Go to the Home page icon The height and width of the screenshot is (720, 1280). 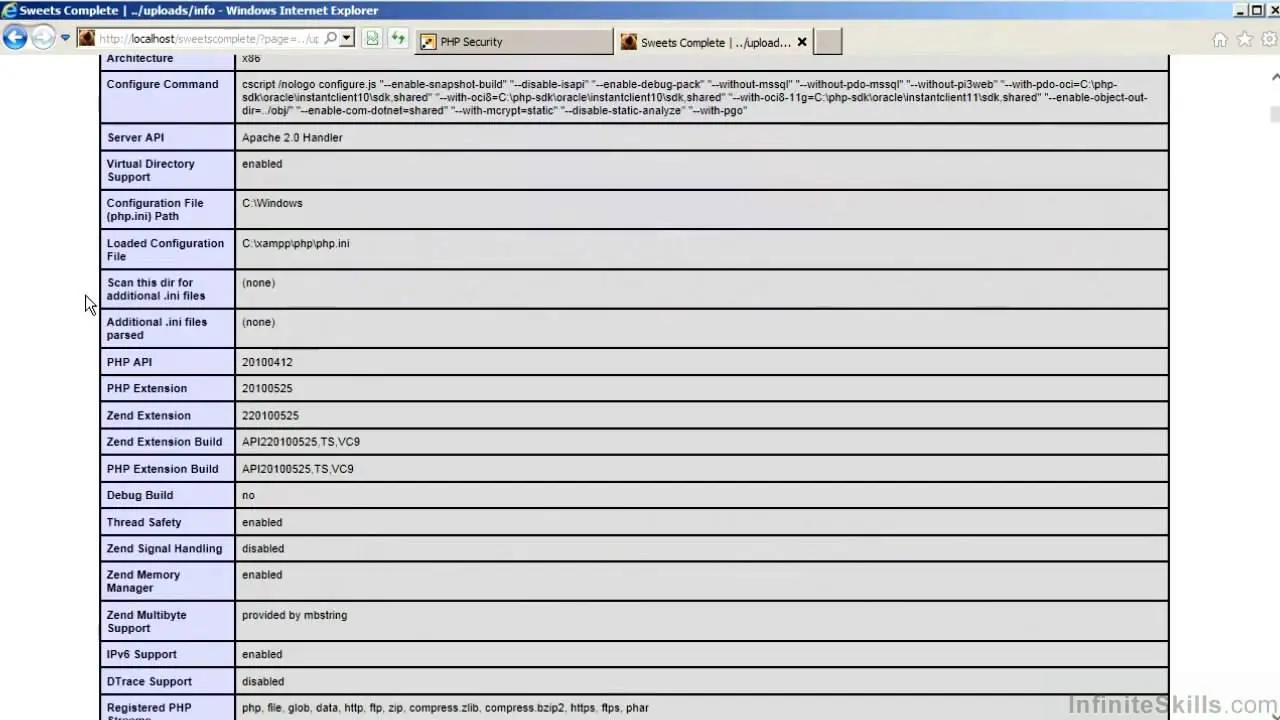pyautogui.click(x=1220, y=40)
